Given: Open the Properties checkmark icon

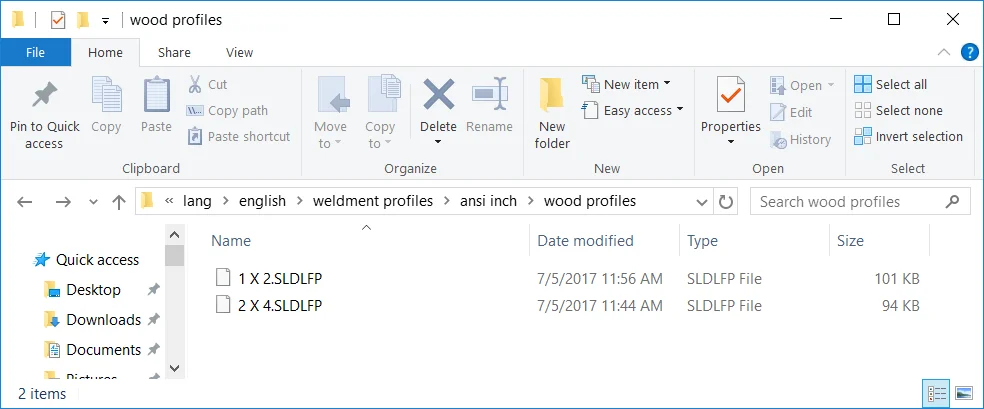Looking at the screenshot, I should 730,96.
